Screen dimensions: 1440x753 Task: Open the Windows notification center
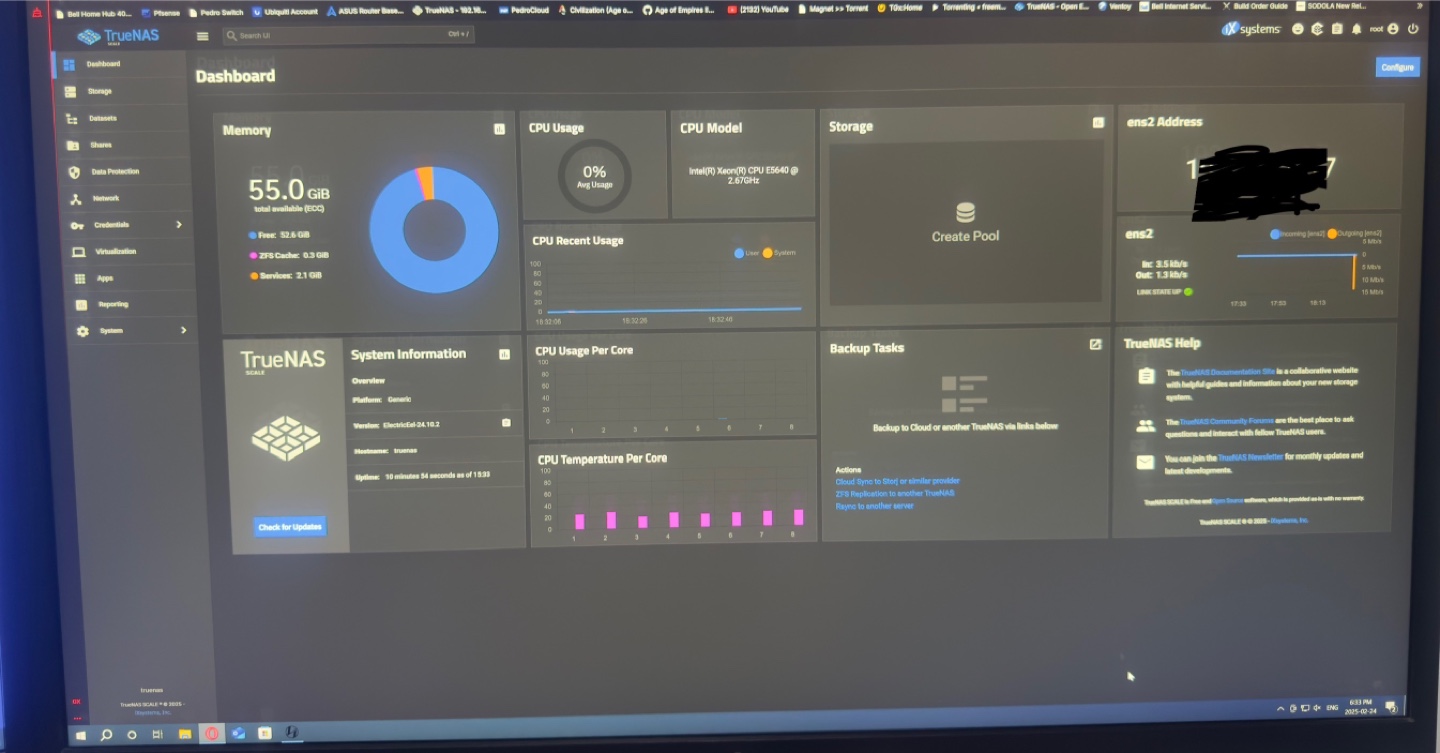tap(1391, 706)
